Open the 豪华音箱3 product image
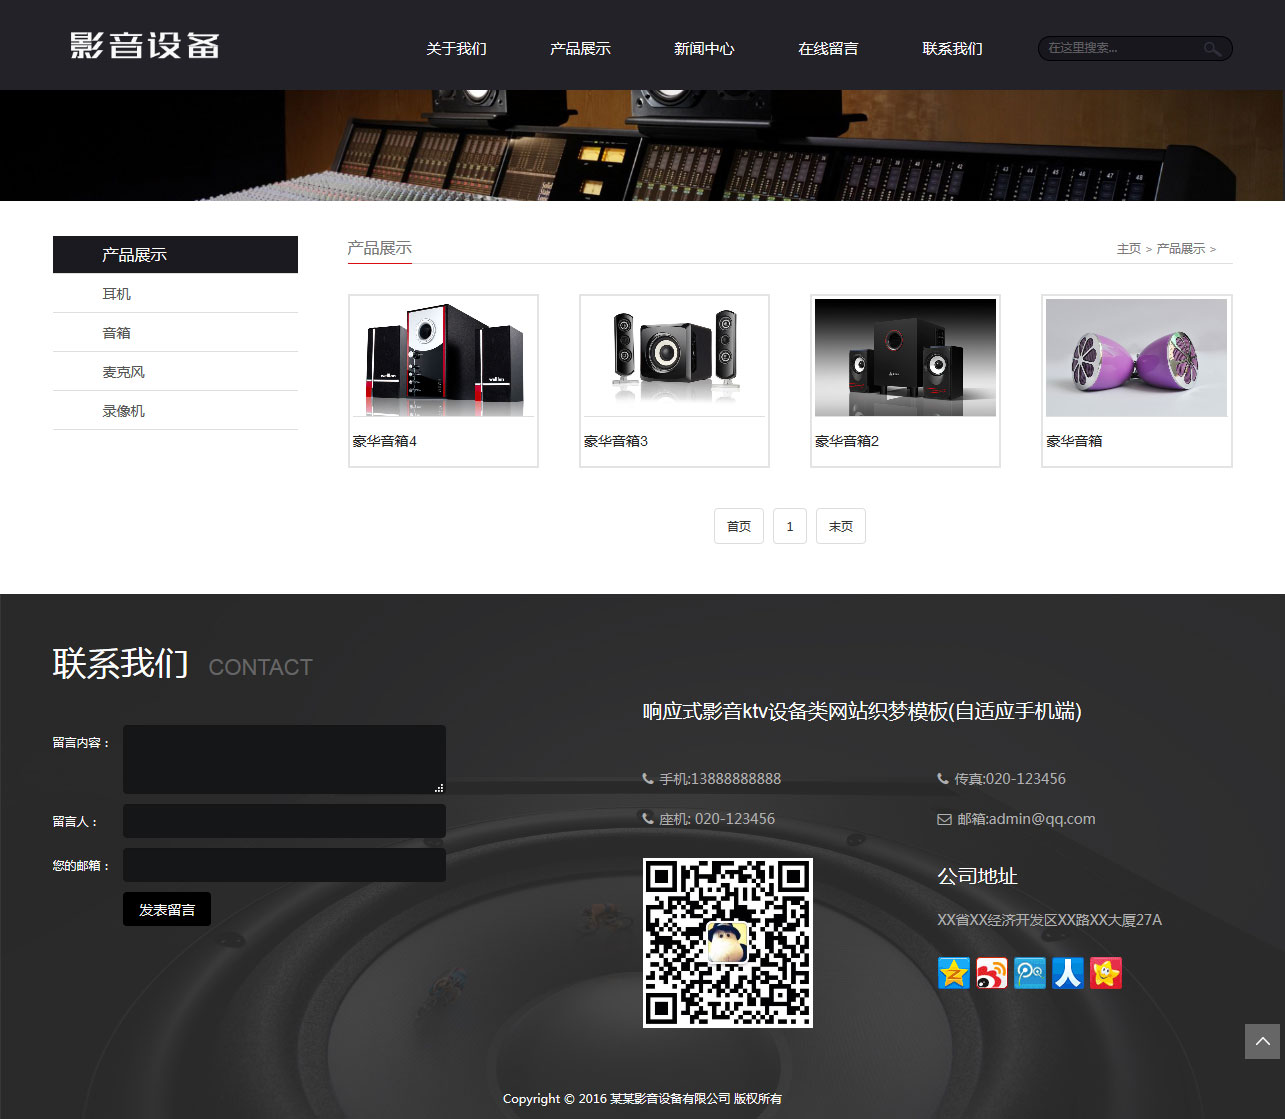1285x1119 pixels. click(x=674, y=358)
